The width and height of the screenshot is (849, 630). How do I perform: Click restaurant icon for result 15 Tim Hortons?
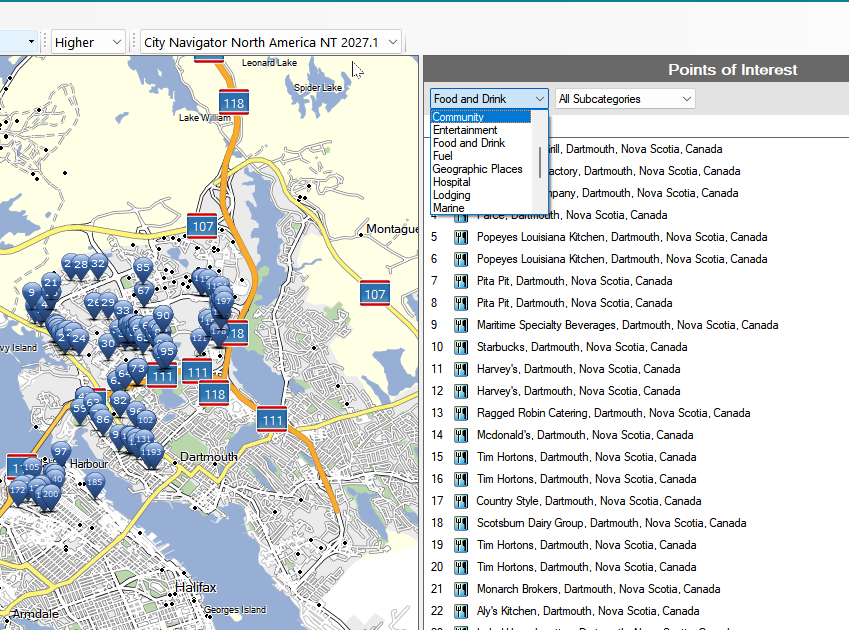coord(461,457)
